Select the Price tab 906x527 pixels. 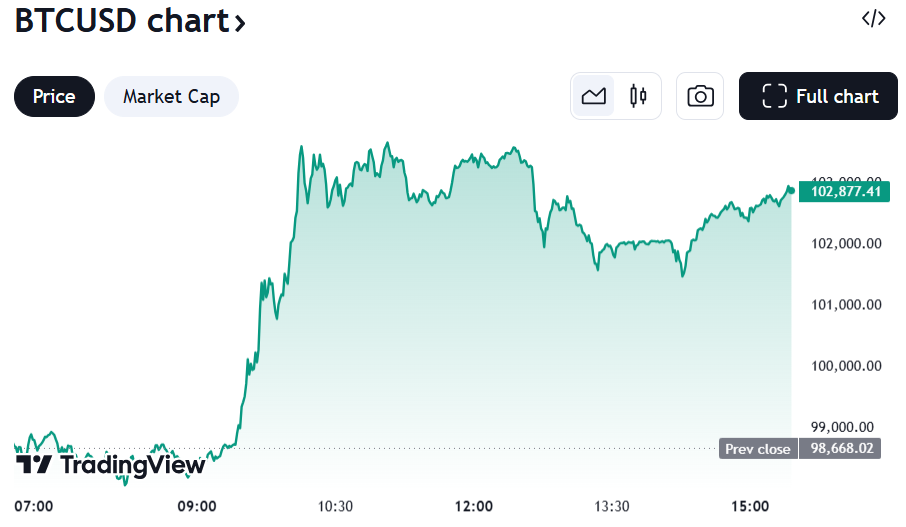(x=54, y=96)
